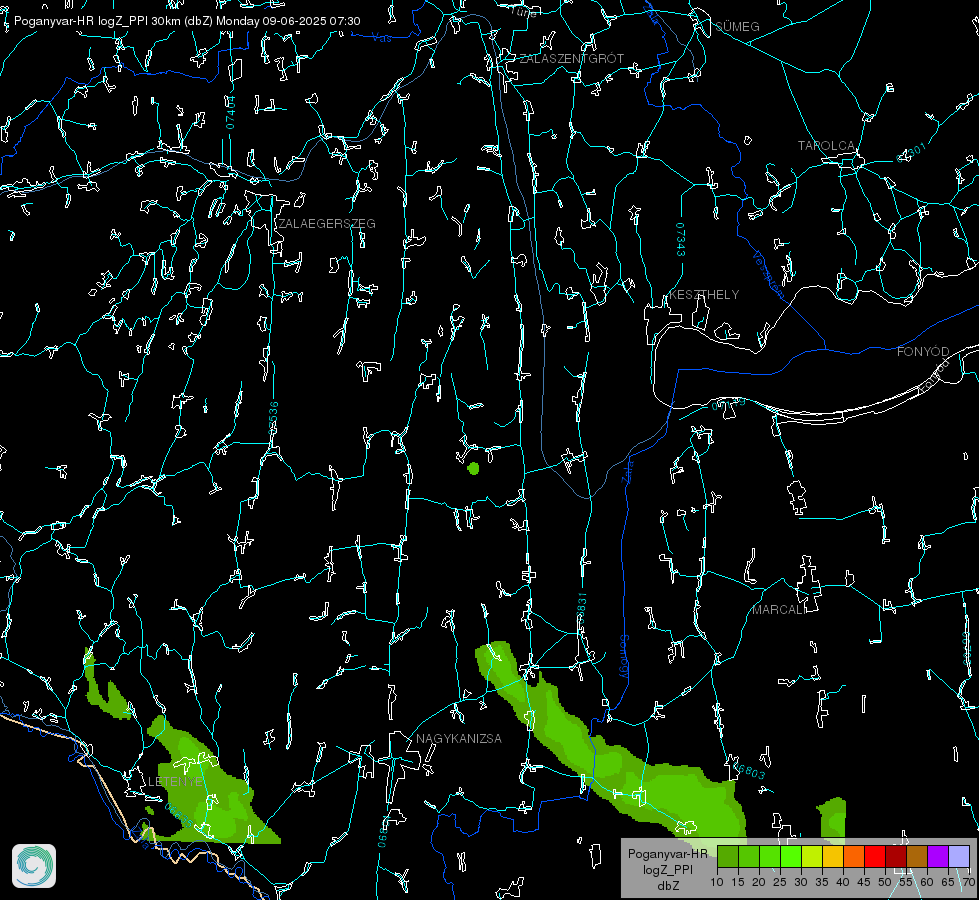Click the LETENYE city label

pyautogui.click(x=175, y=782)
